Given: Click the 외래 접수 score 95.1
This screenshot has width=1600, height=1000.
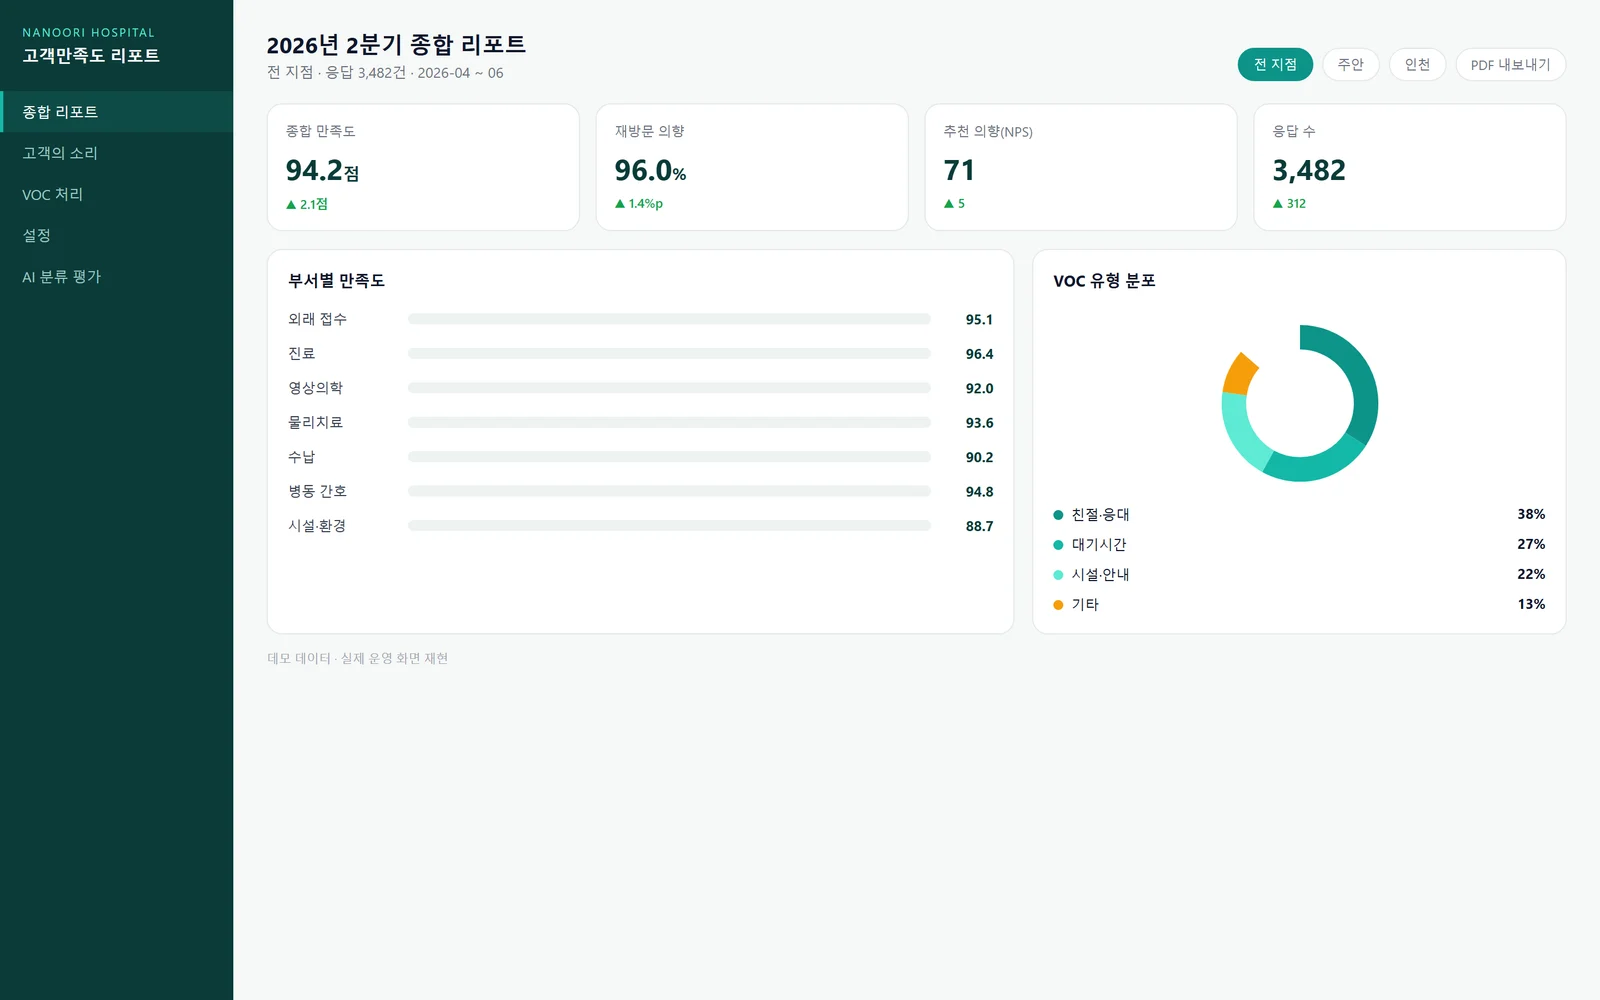Looking at the screenshot, I should pos(979,320).
